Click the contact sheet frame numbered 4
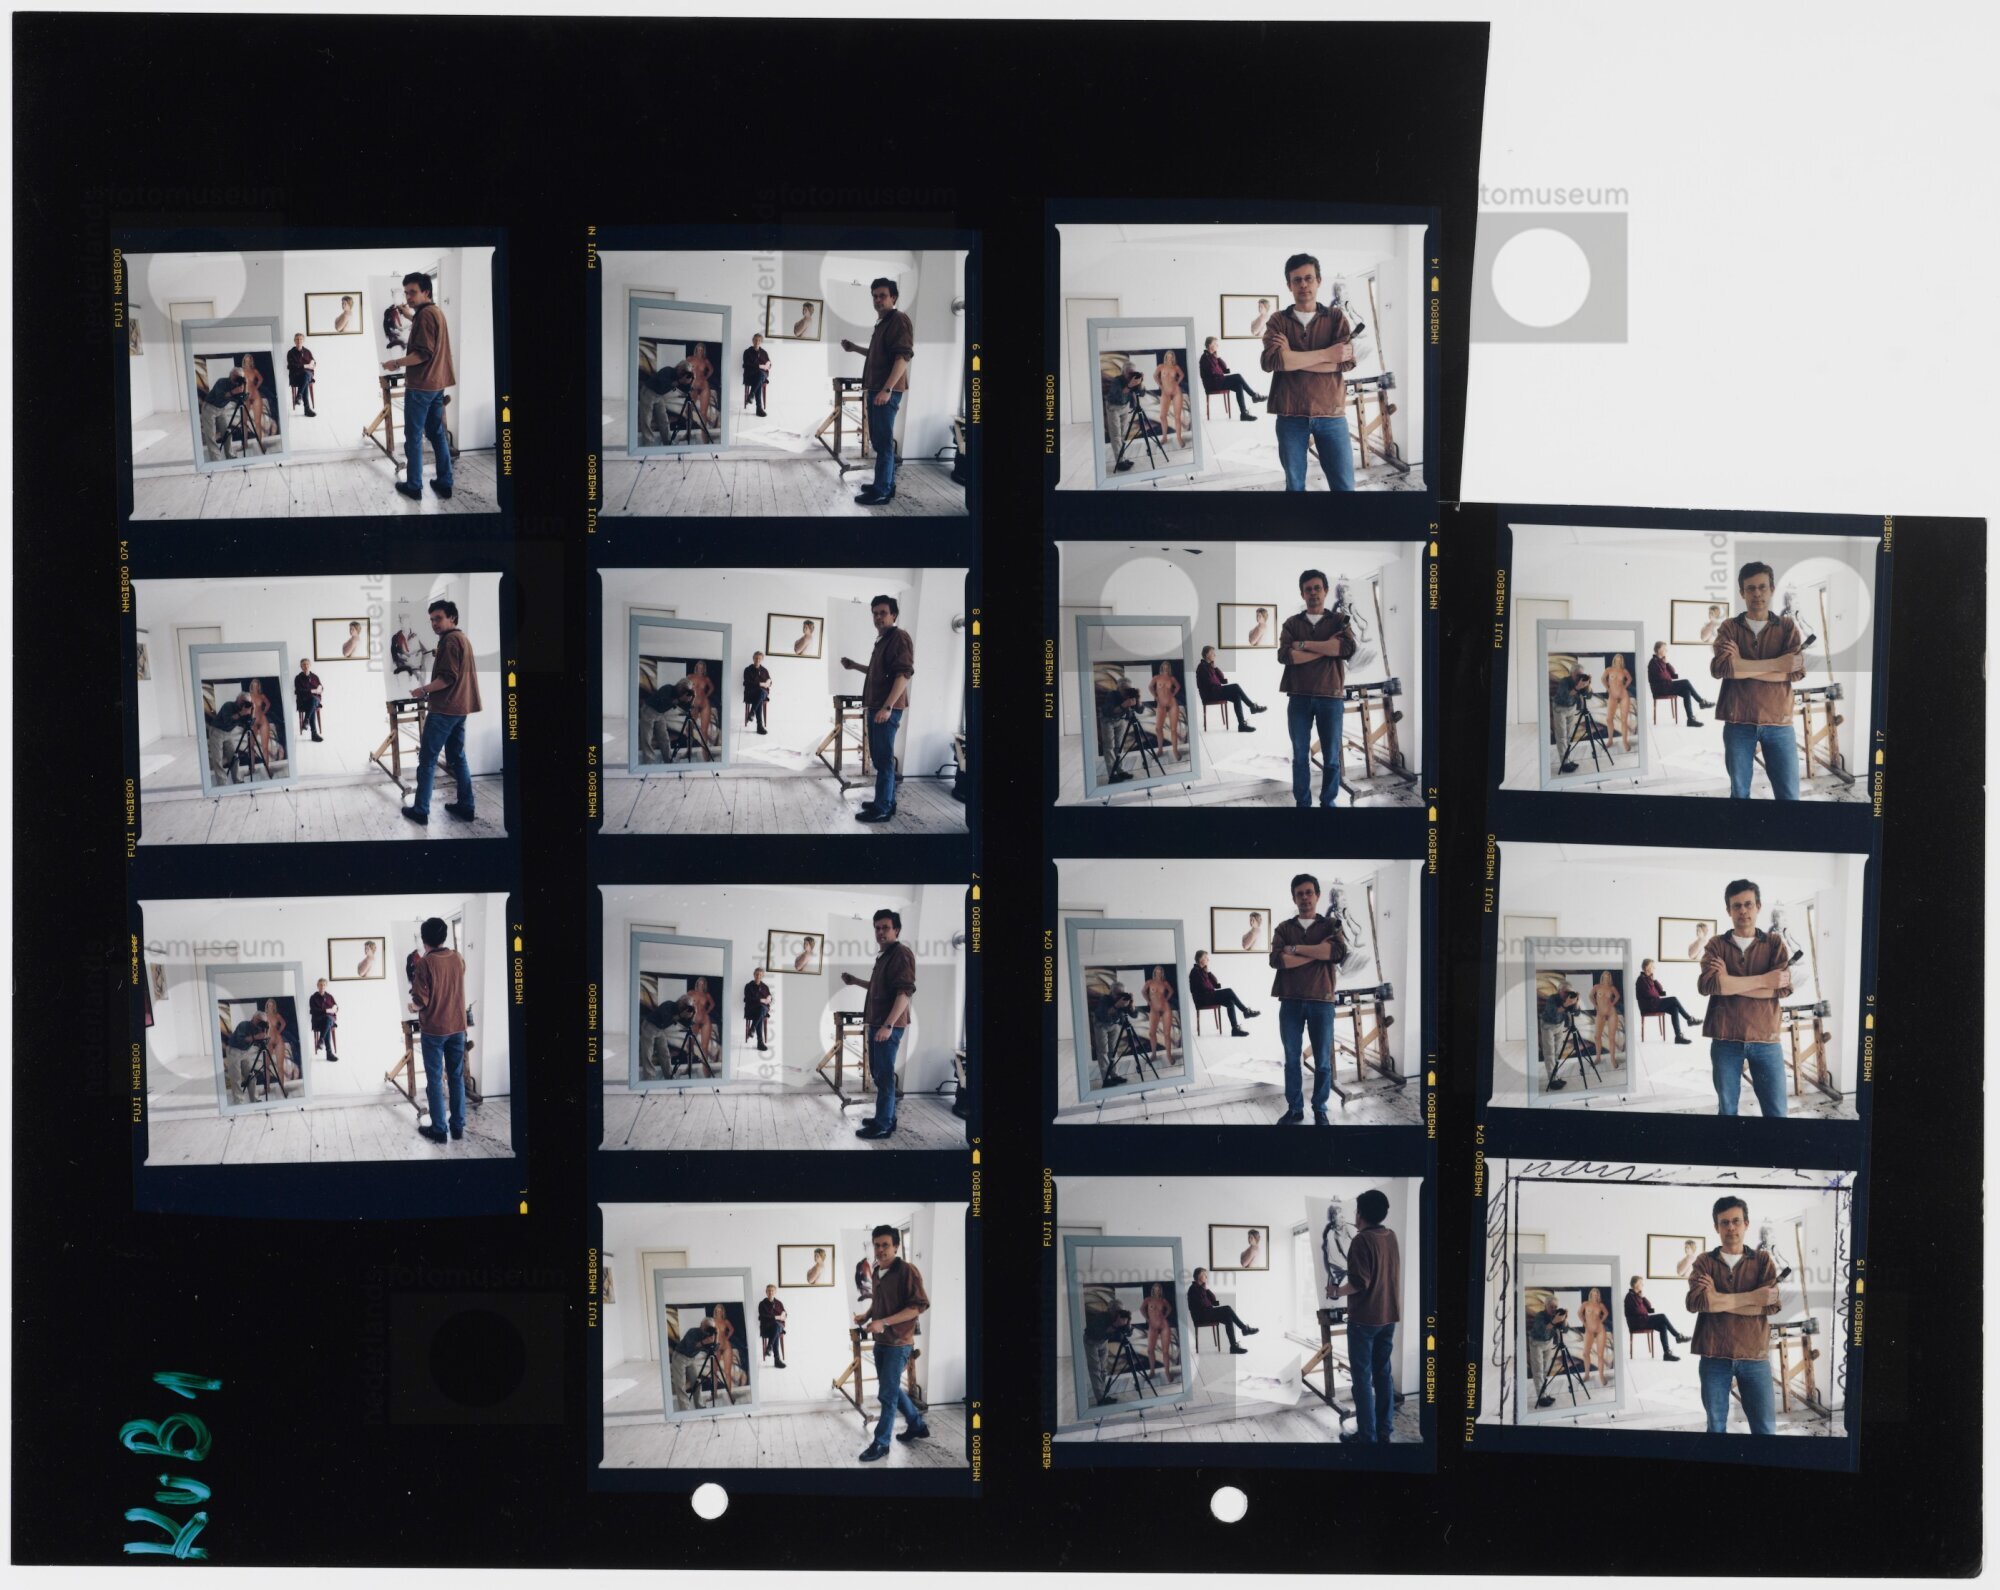The image size is (2000, 1590). (312, 382)
